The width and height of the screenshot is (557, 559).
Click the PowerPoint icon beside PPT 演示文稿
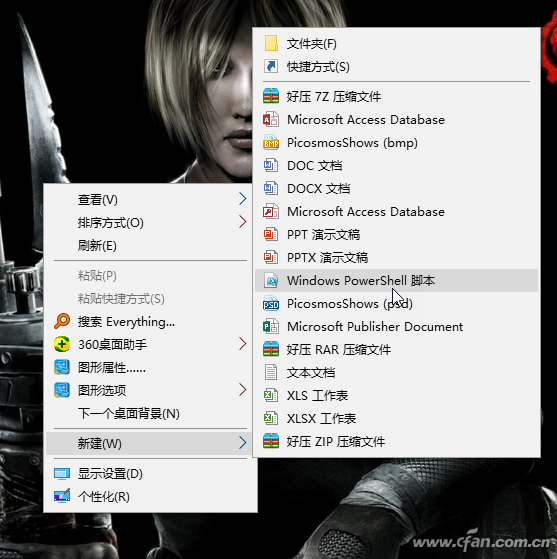point(271,234)
